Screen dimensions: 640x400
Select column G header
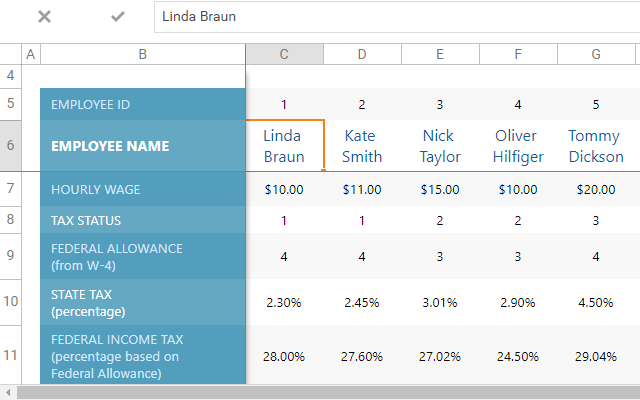(x=596, y=54)
